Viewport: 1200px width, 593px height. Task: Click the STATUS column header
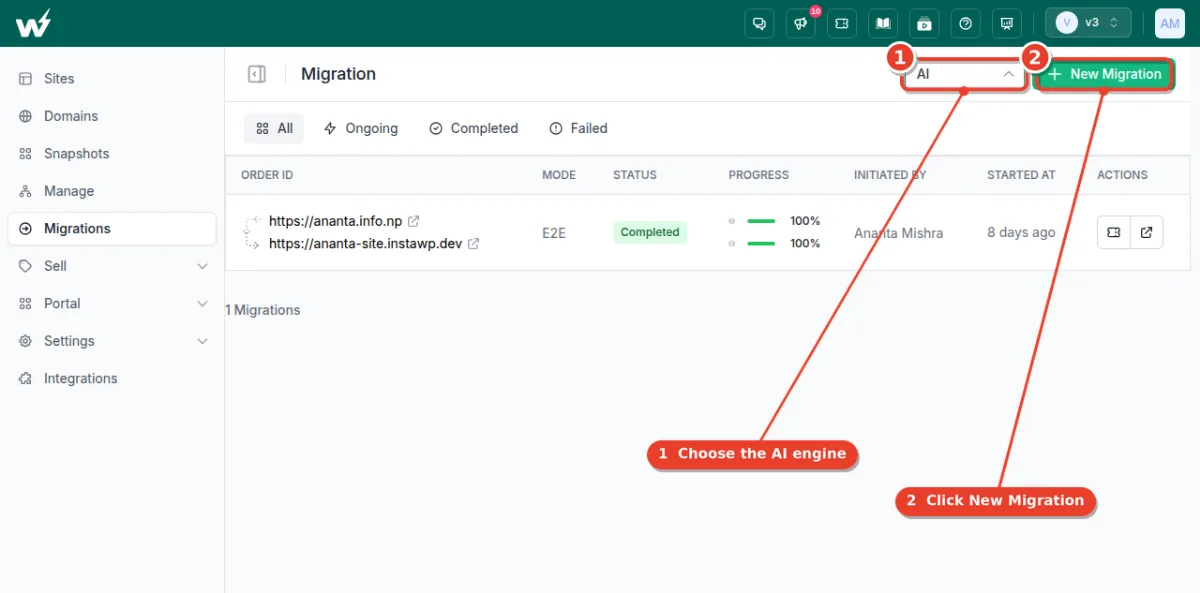(635, 175)
